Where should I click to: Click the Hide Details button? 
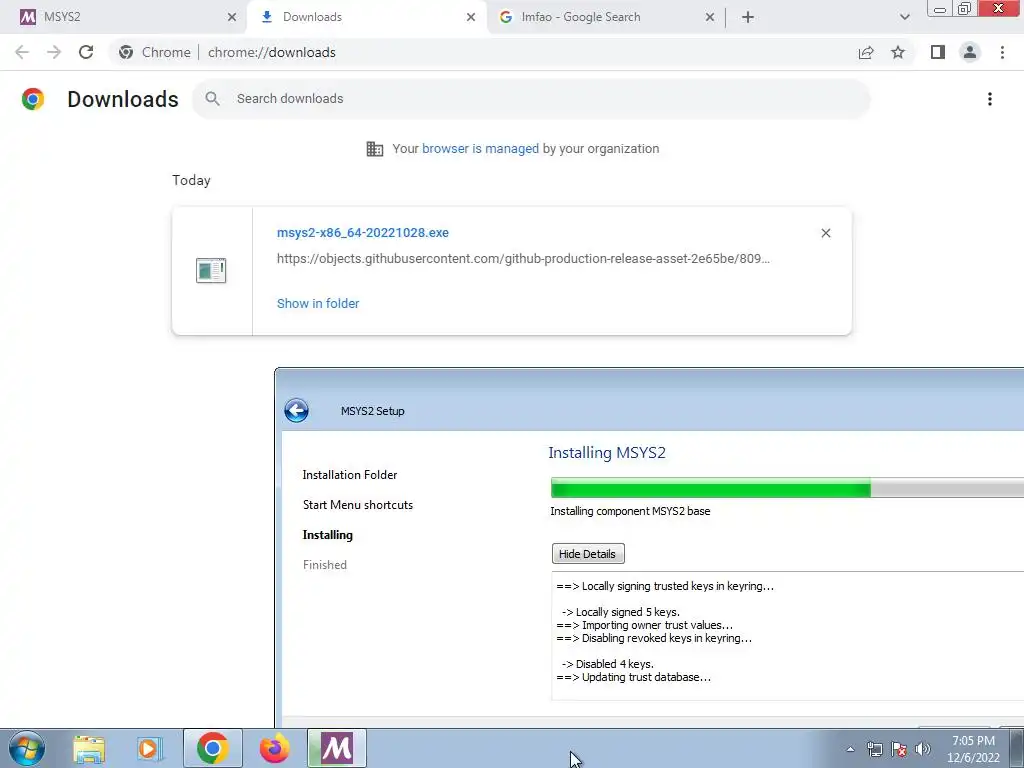pos(588,554)
